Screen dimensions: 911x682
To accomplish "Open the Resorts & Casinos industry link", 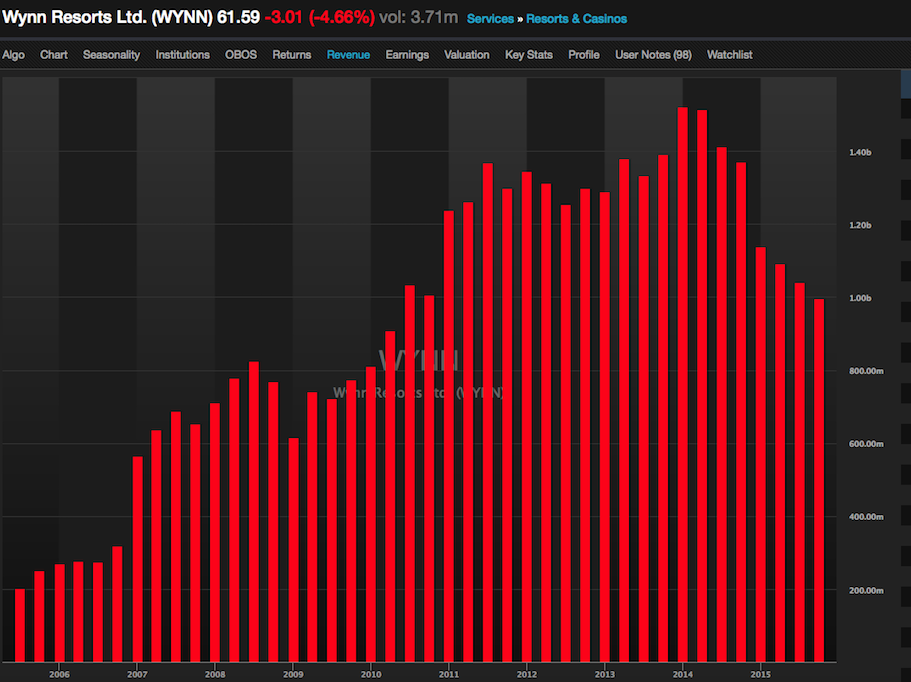I will click(576, 19).
